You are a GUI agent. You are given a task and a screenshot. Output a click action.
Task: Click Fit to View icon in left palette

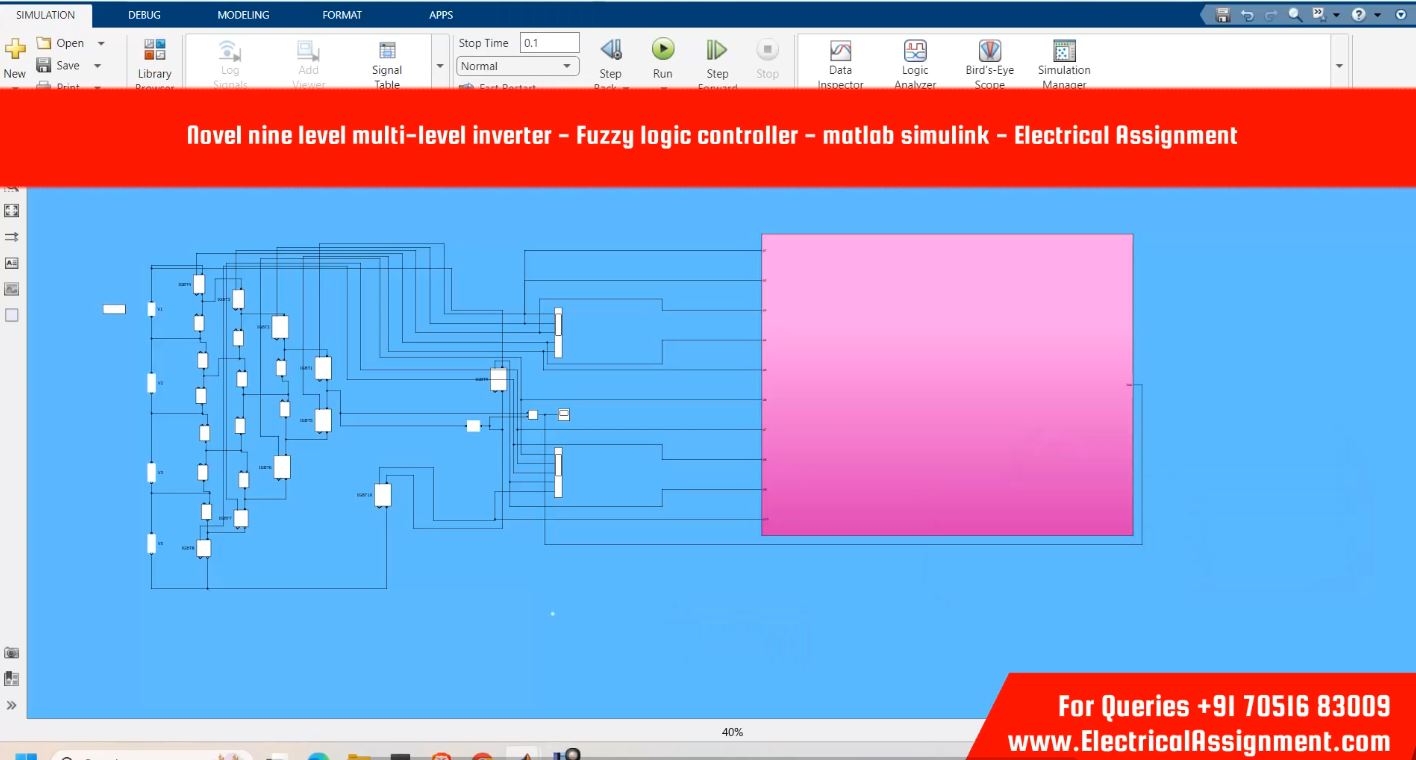pos(12,211)
